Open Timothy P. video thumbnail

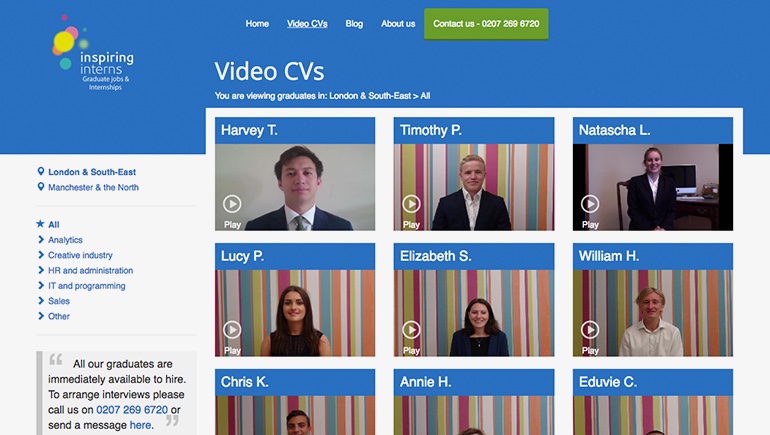[x=474, y=187]
